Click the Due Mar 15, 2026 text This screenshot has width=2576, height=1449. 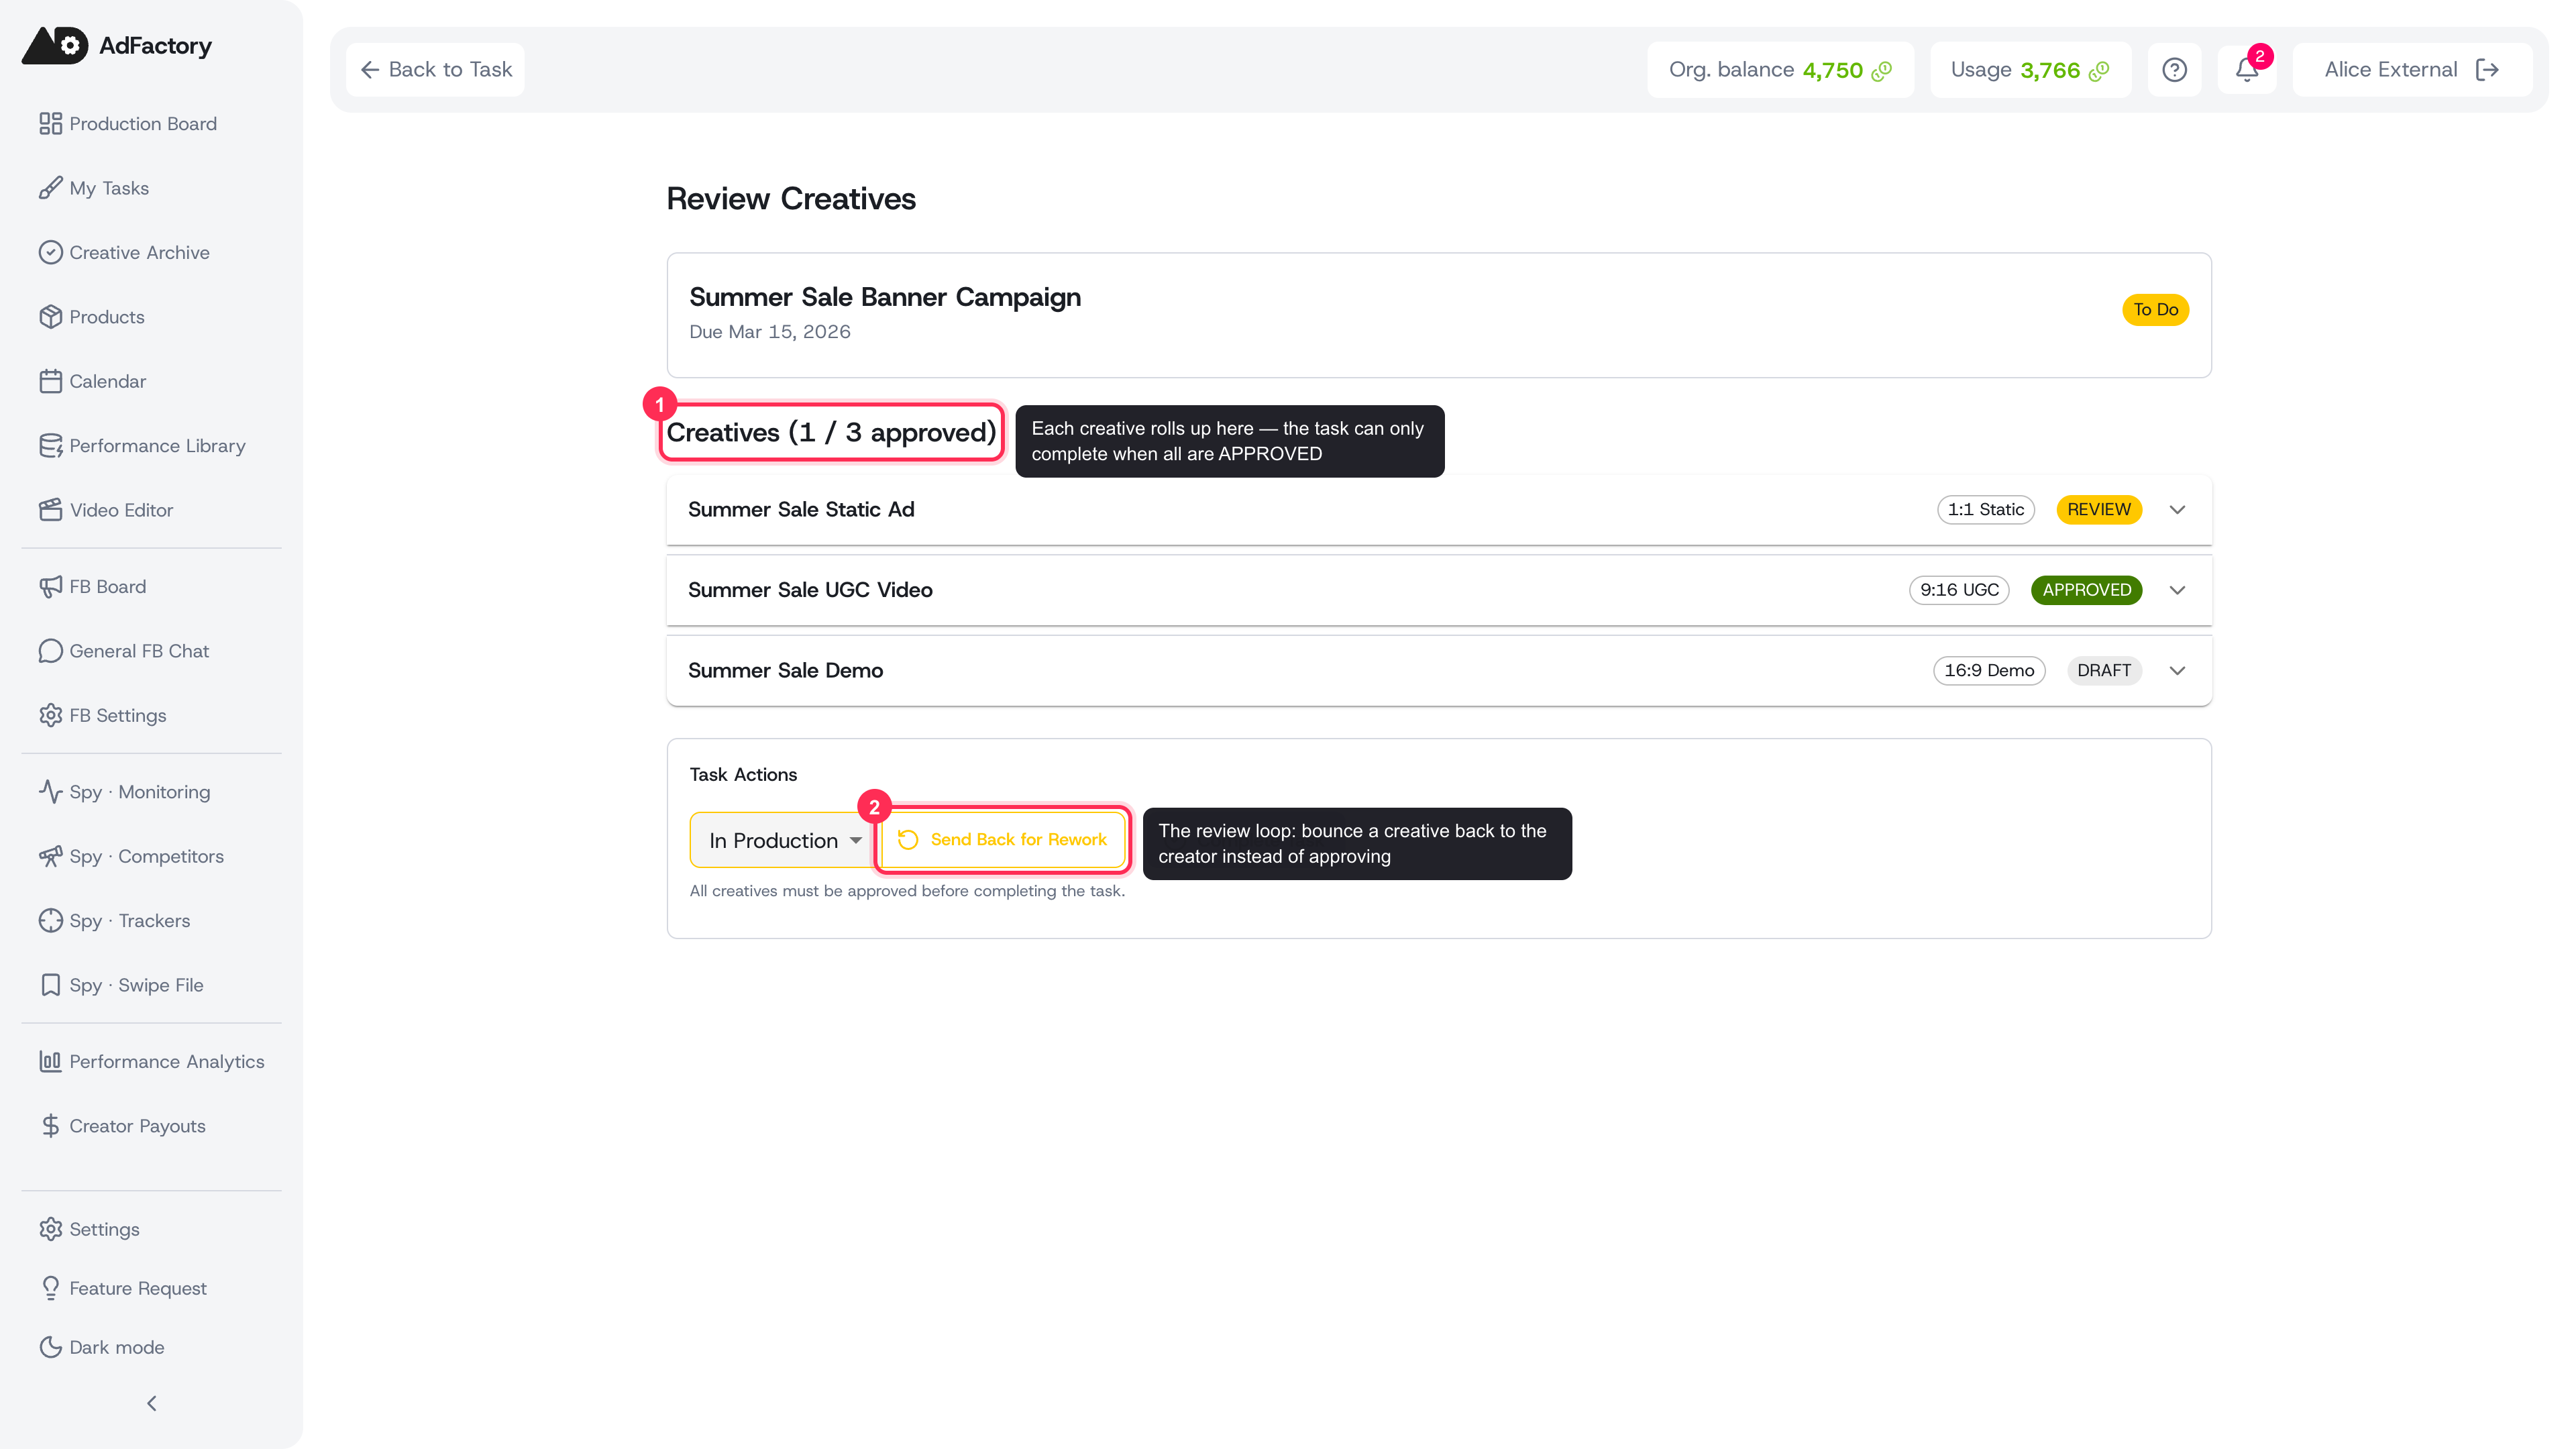click(x=769, y=332)
